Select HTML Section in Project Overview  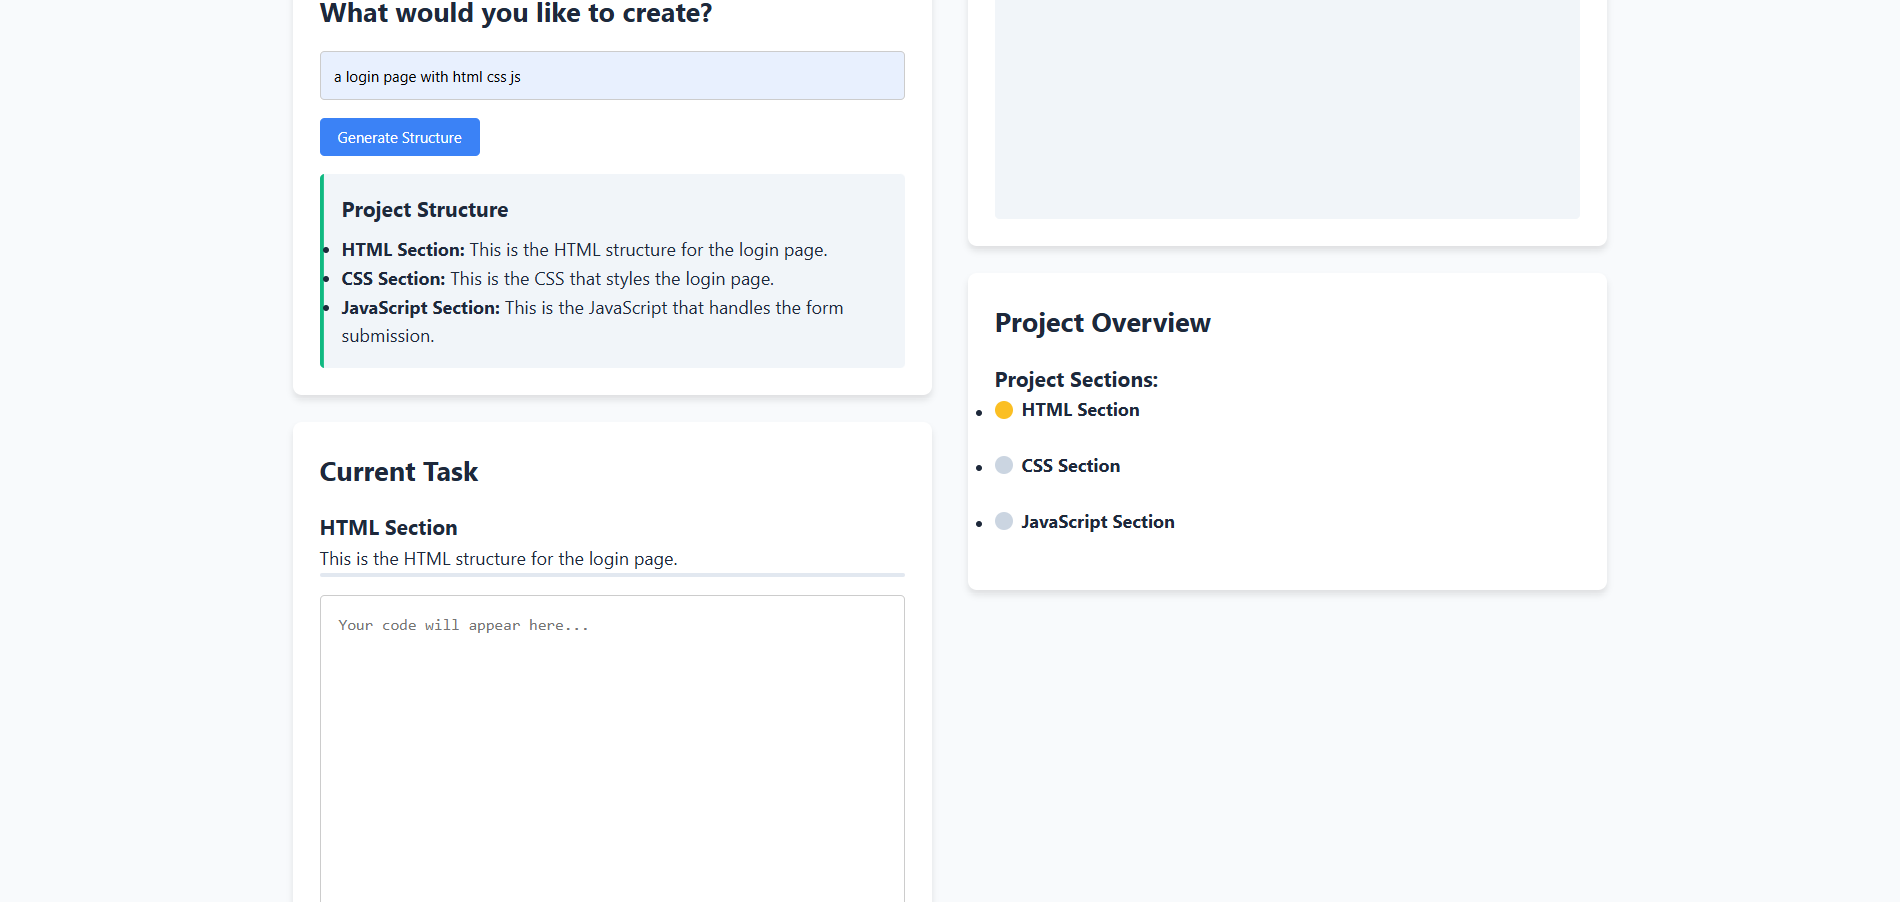tap(1080, 410)
